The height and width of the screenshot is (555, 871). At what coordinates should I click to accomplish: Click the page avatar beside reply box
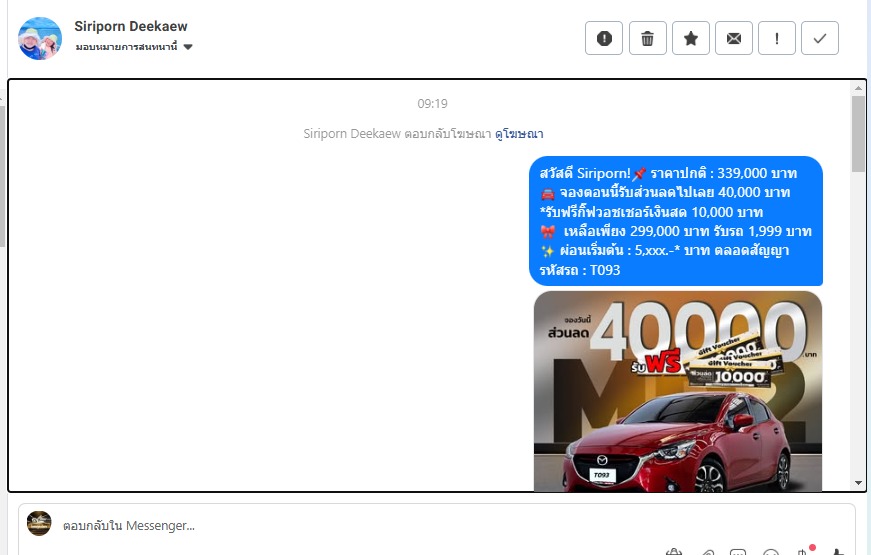coord(39,523)
